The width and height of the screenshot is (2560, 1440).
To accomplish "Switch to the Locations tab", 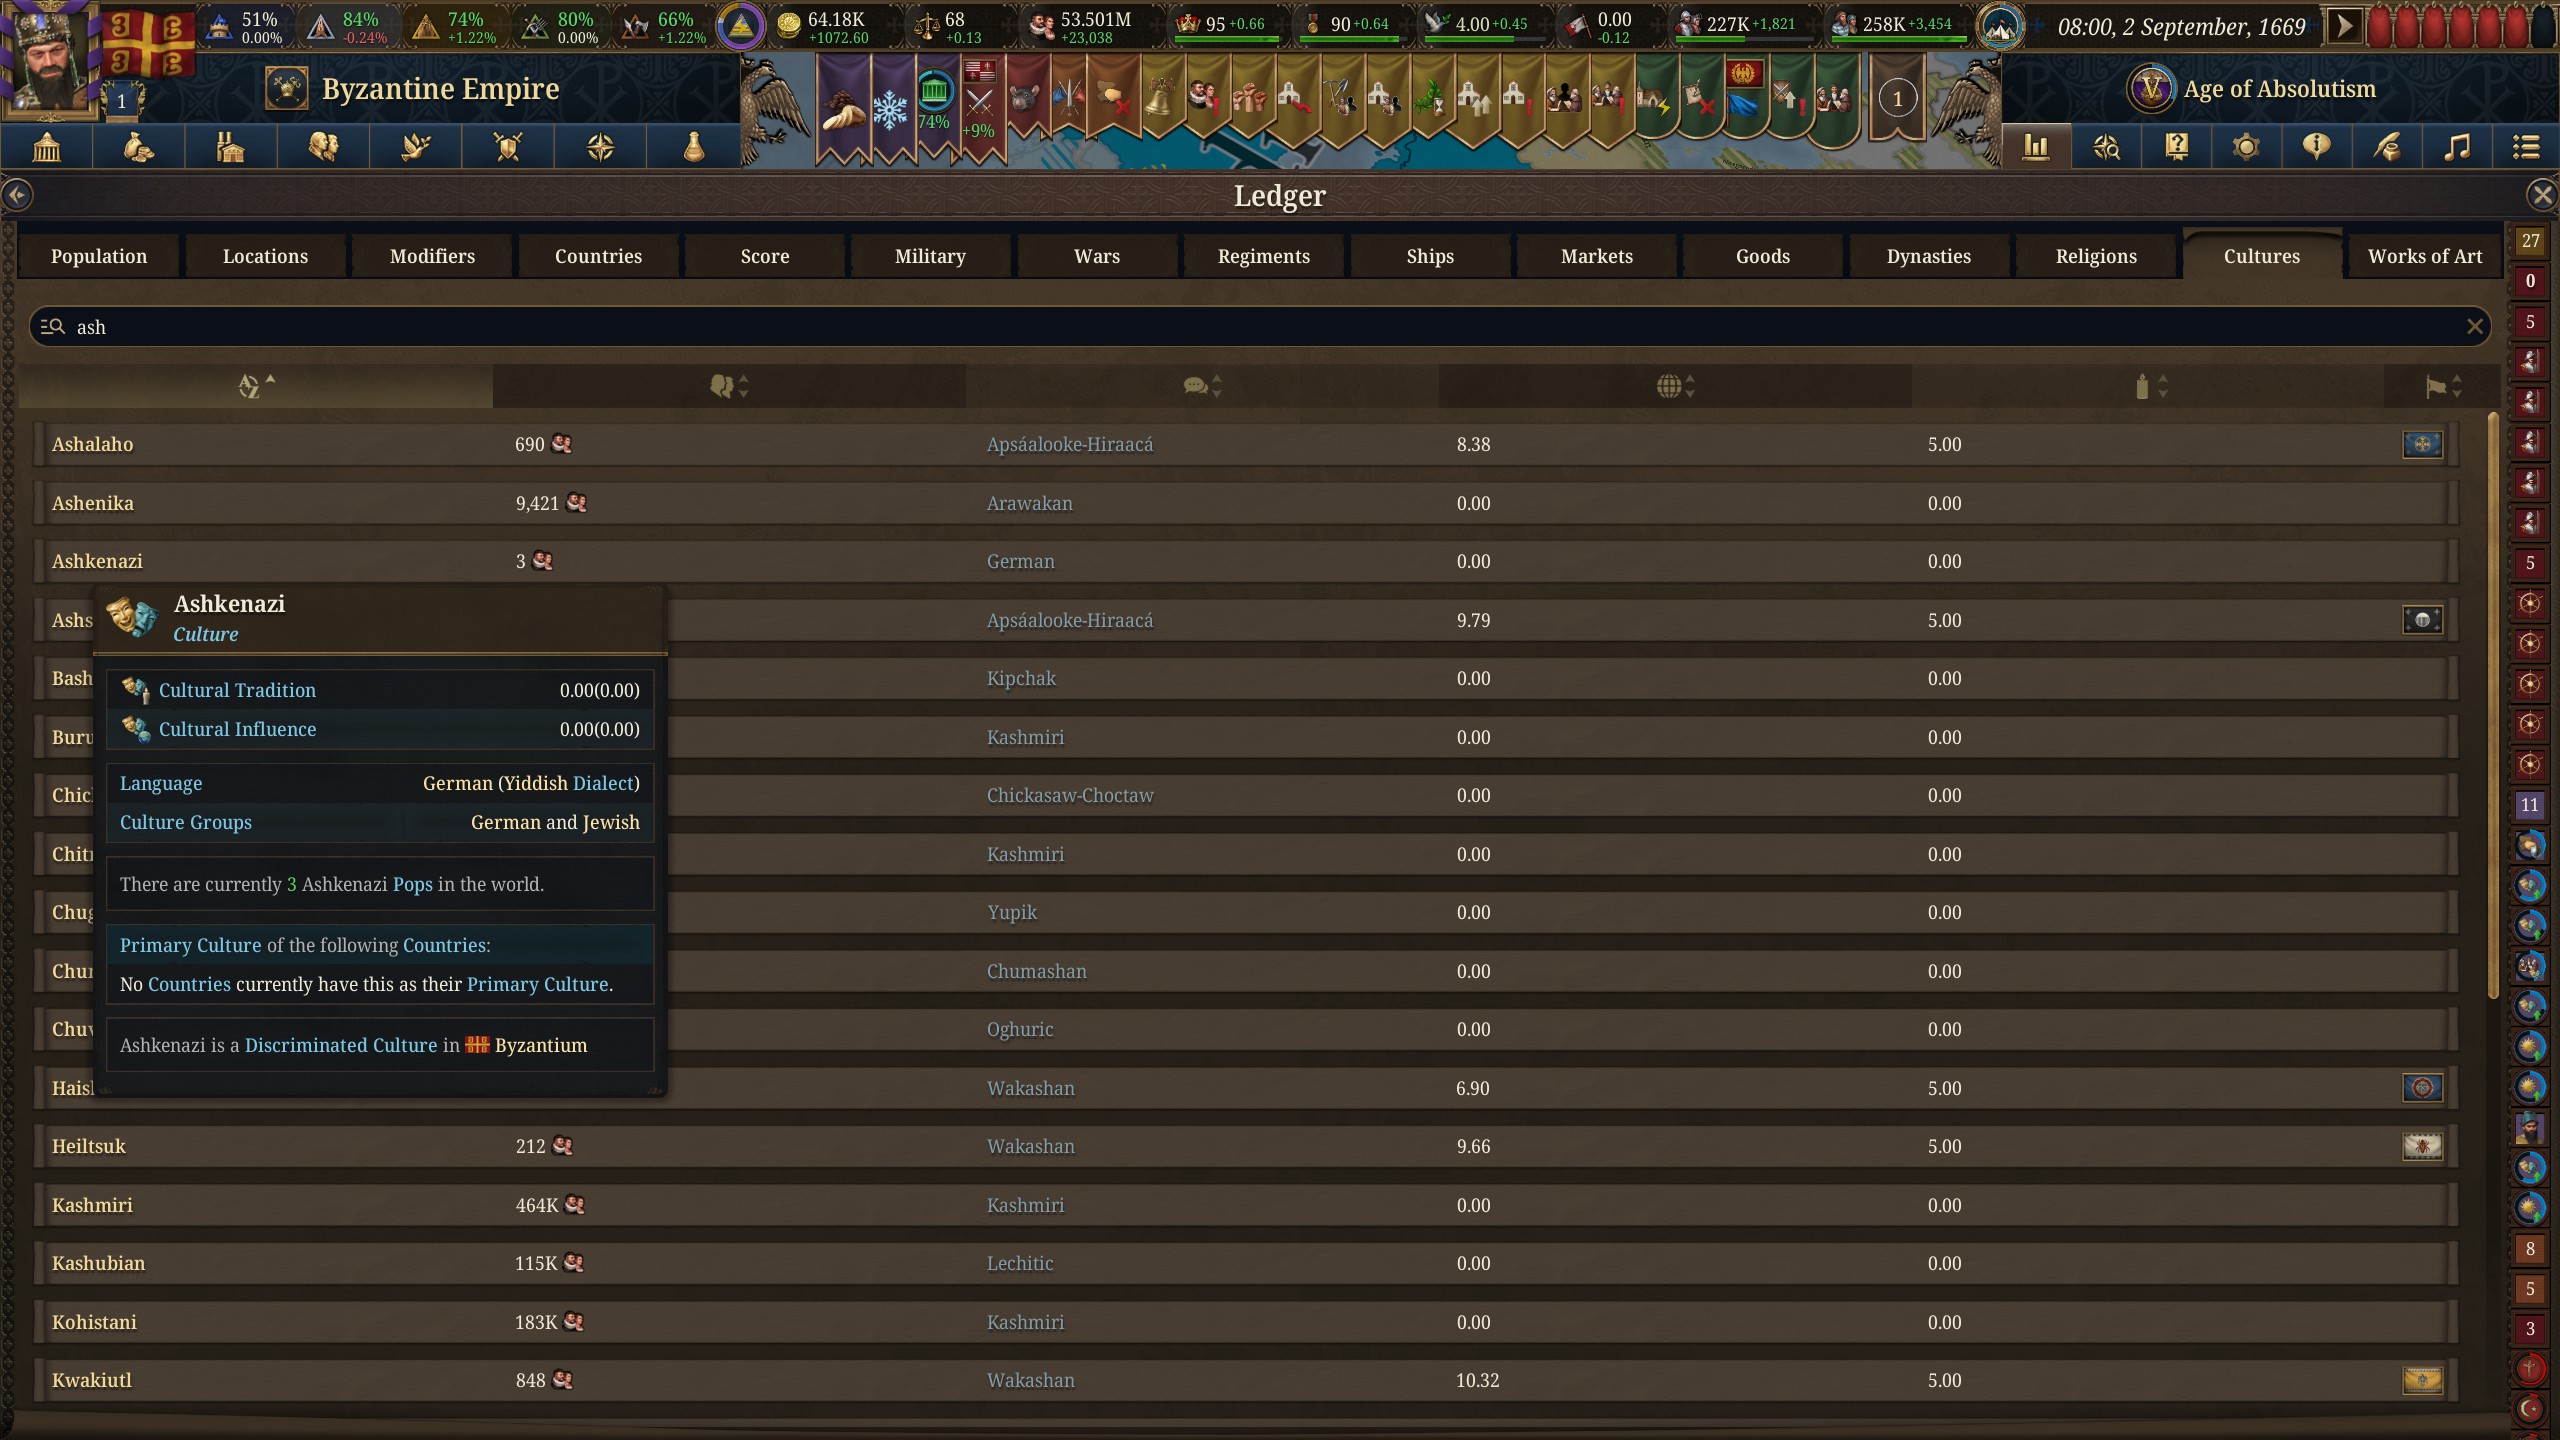I will click(265, 256).
